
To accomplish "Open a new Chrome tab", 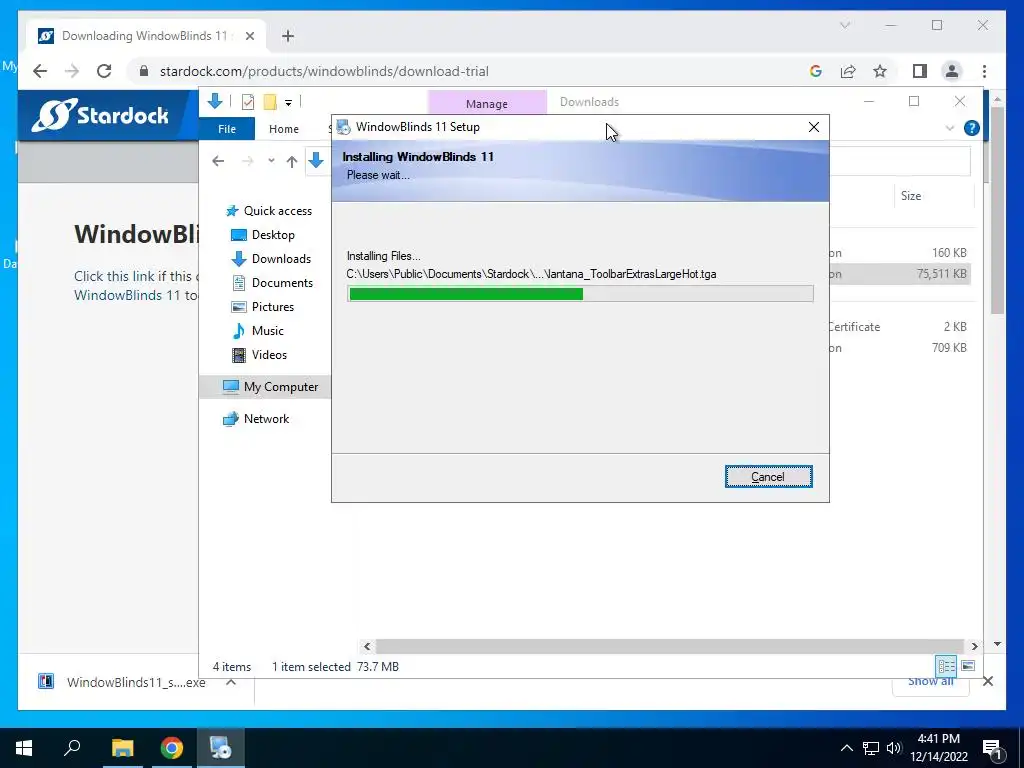I will [x=288, y=36].
